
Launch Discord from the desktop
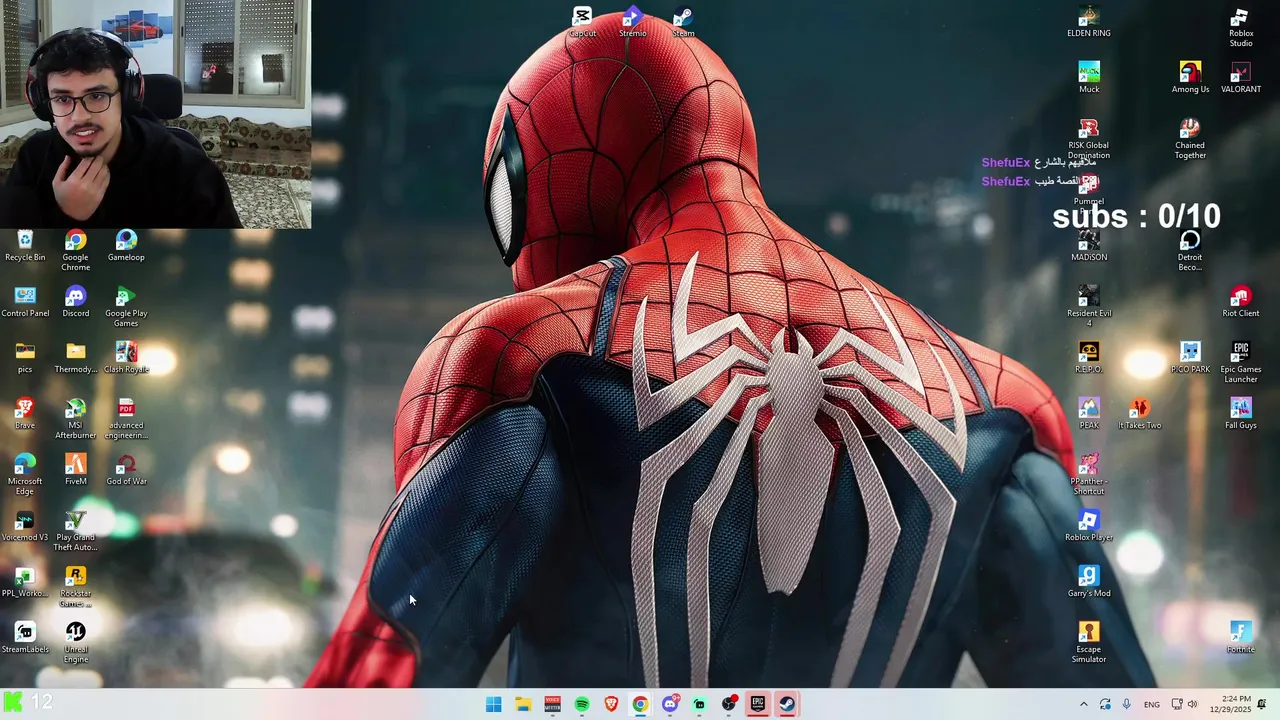pyautogui.click(x=75, y=302)
